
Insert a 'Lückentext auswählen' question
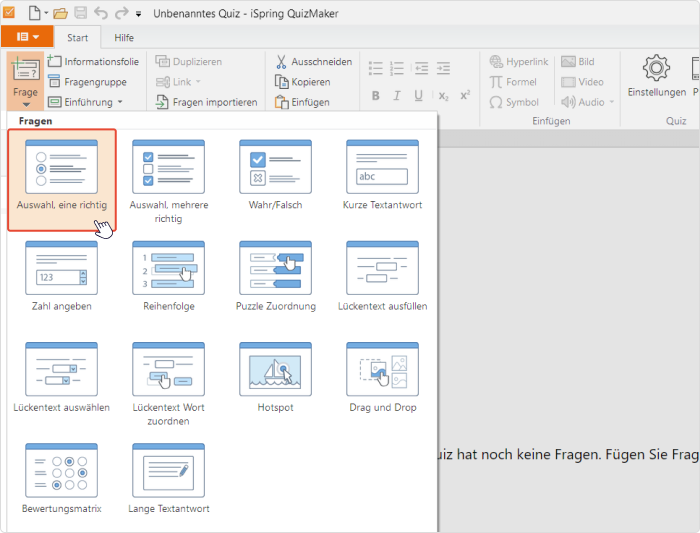(x=62, y=377)
